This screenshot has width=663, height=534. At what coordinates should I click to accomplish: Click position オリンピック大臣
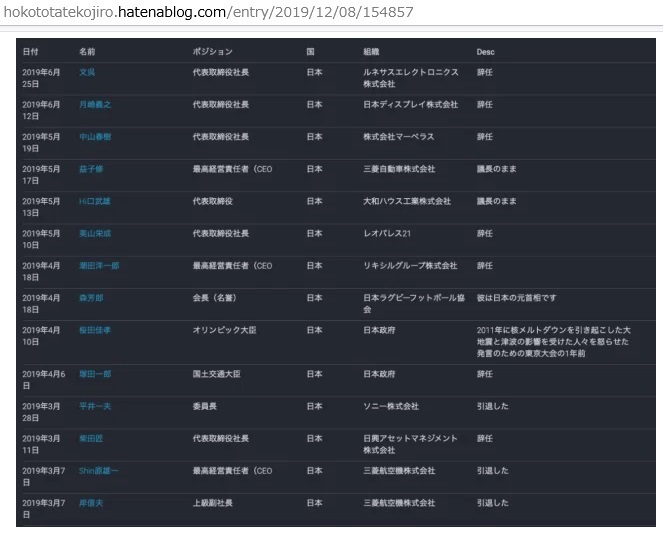(x=225, y=330)
